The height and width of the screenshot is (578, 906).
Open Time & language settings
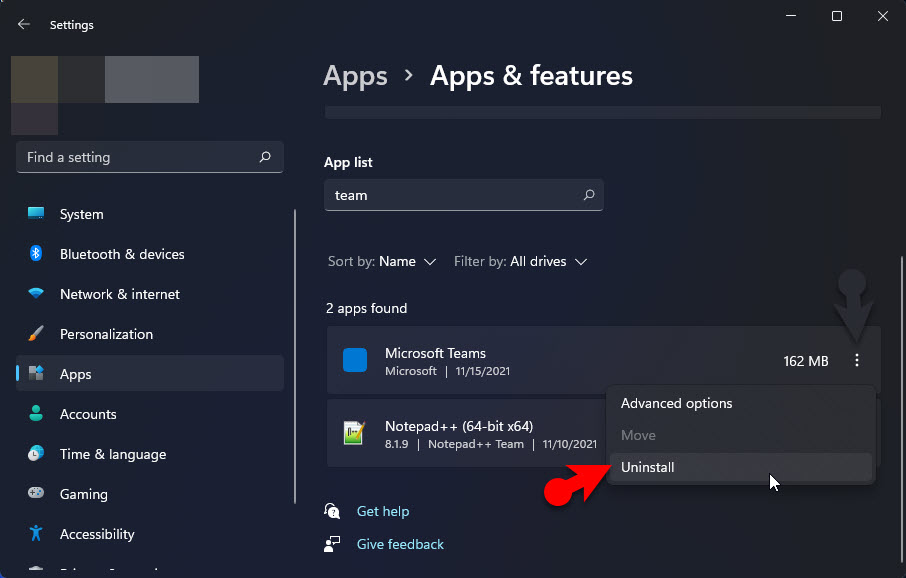(x=150, y=454)
